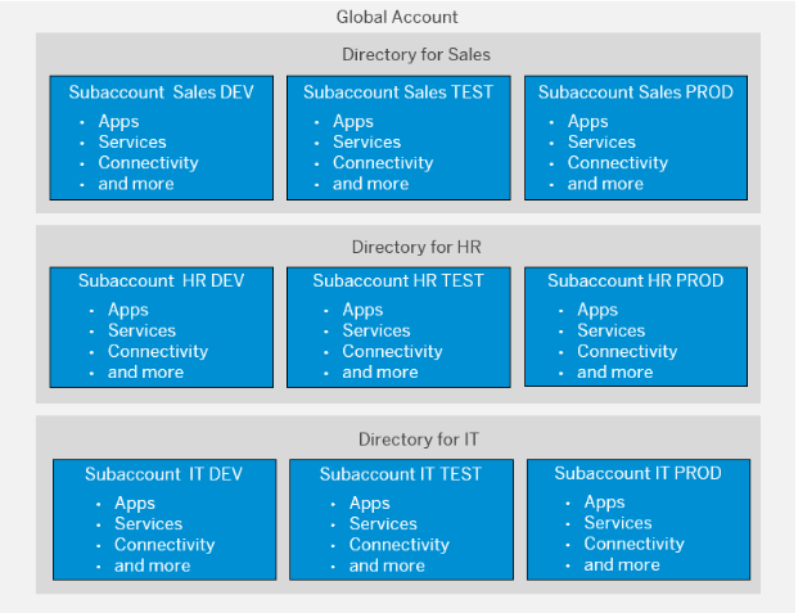Click Services in Subaccount IT PROD
This screenshot has height=613, width=796.
pos(618,523)
